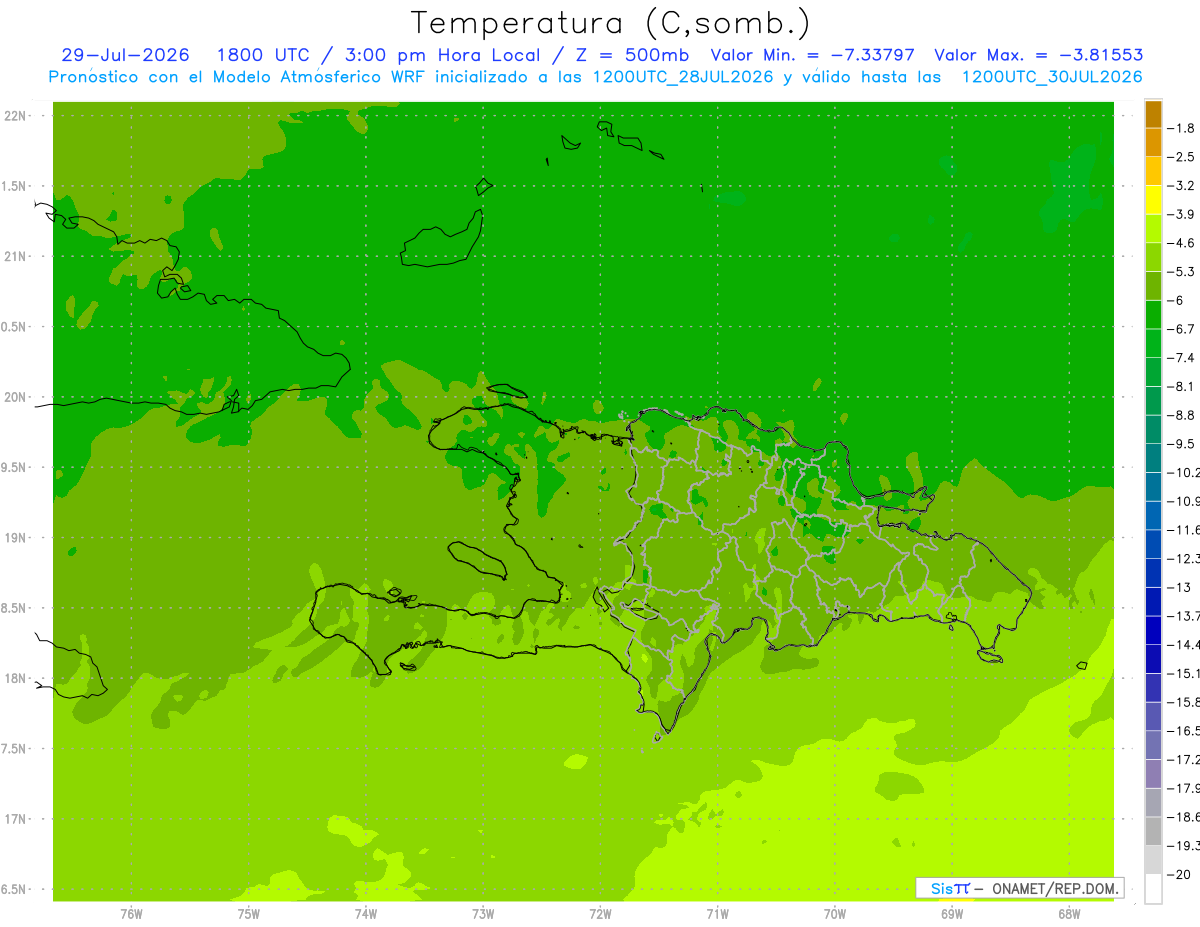Click the yellow swatch between -3.2 and -3.9
Image resolution: width=1200 pixels, height=927 pixels.
point(1153,200)
